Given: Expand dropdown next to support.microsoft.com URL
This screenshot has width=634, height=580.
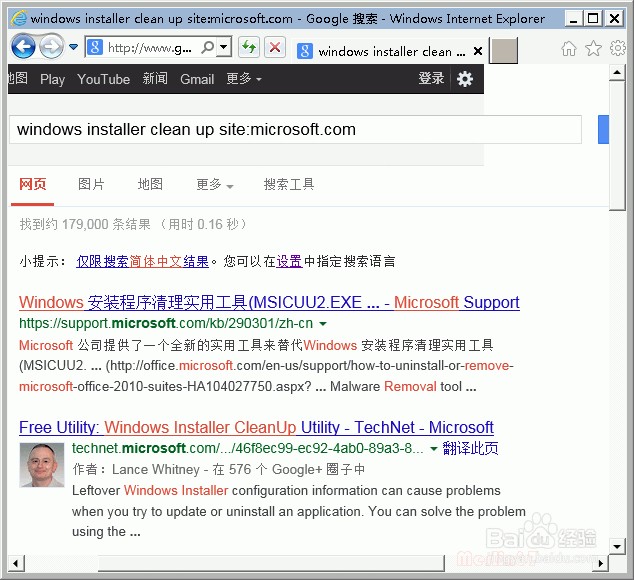Looking at the screenshot, I should click(323, 324).
